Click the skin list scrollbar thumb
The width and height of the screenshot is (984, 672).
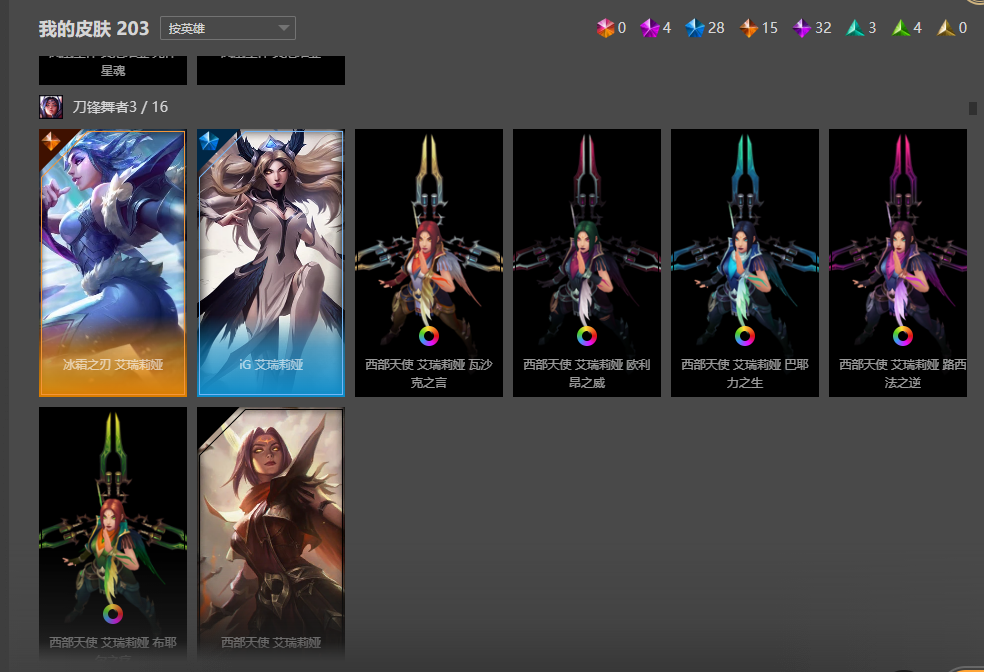973,109
